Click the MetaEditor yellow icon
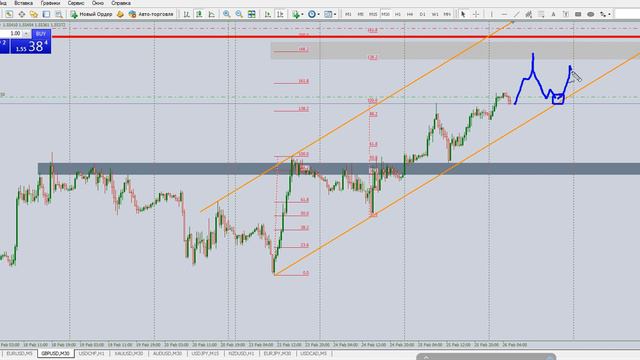Screen dimensions: 640x360 120,14
